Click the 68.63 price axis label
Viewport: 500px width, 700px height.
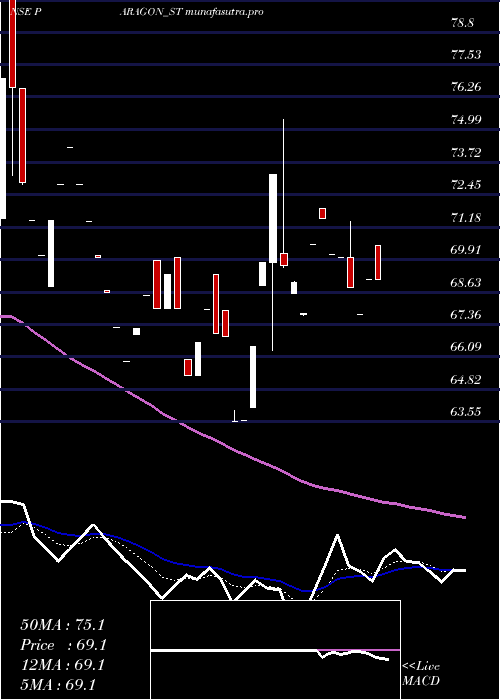(x=466, y=283)
